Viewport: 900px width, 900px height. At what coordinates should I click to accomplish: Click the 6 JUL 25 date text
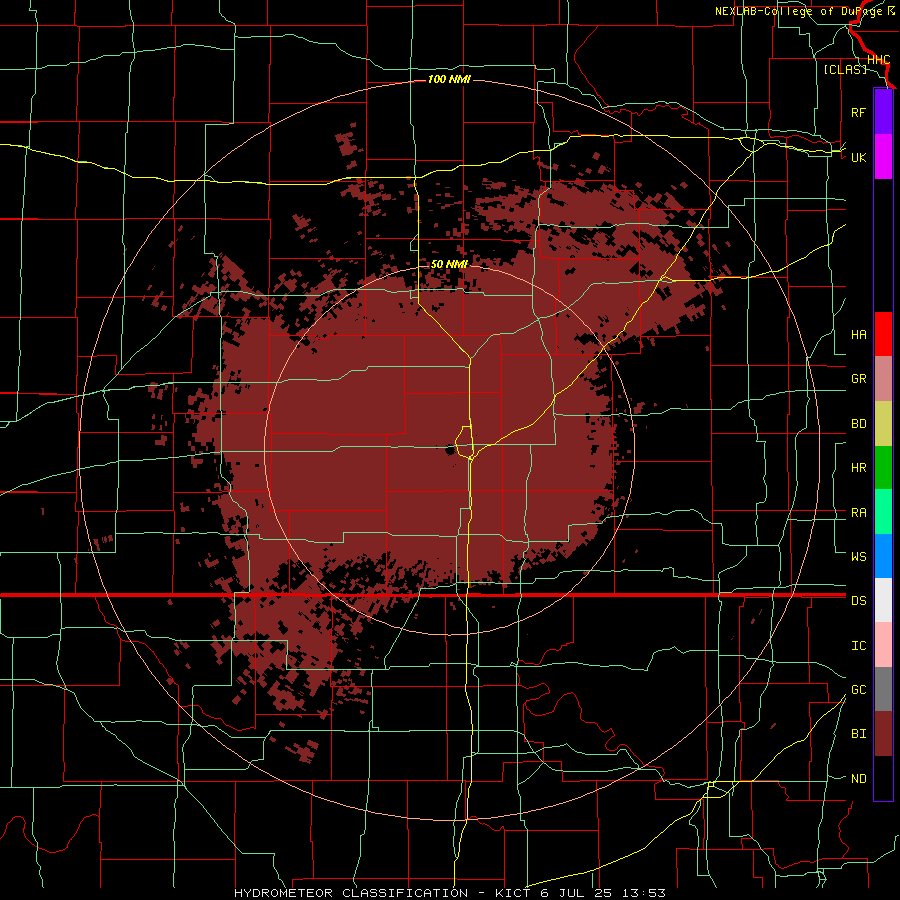tap(576, 893)
